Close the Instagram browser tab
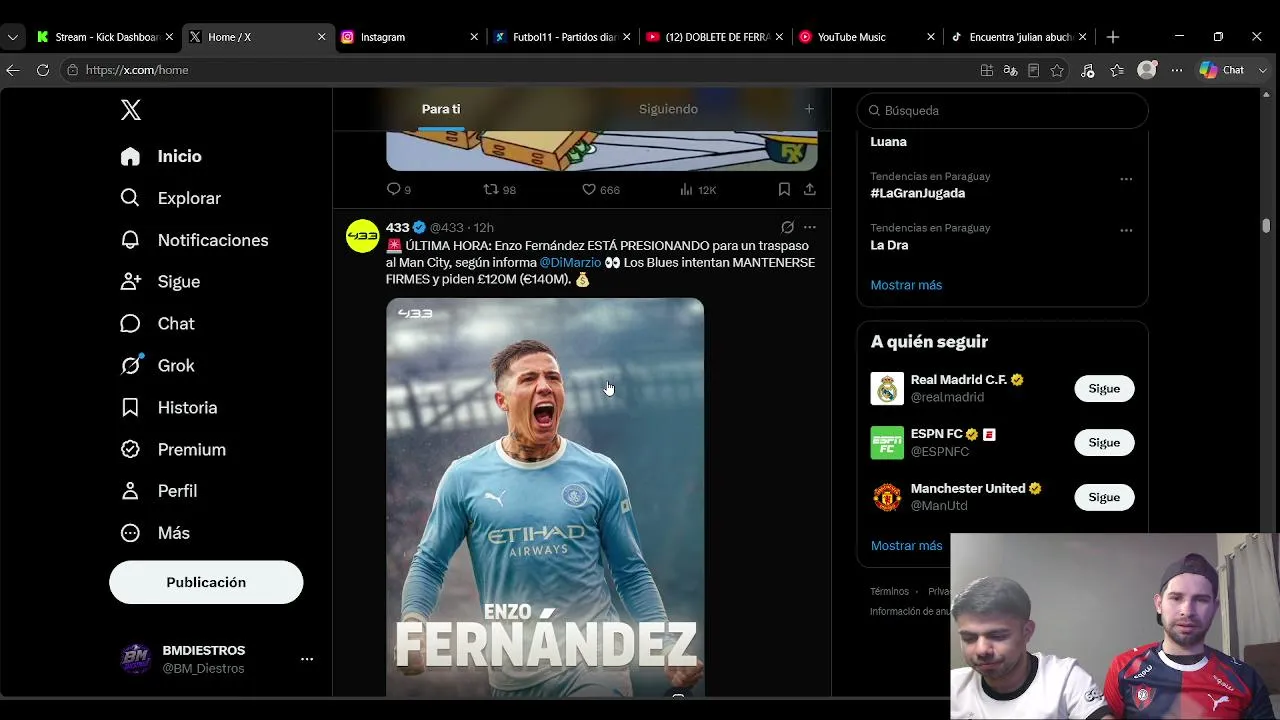 coord(474,37)
